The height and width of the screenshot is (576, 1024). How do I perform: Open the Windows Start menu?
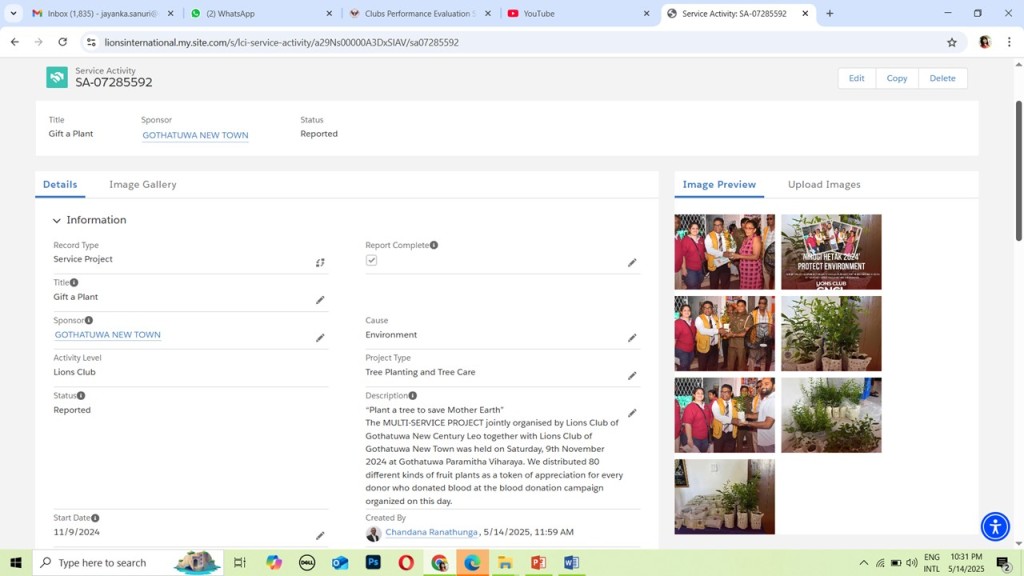[16, 562]
